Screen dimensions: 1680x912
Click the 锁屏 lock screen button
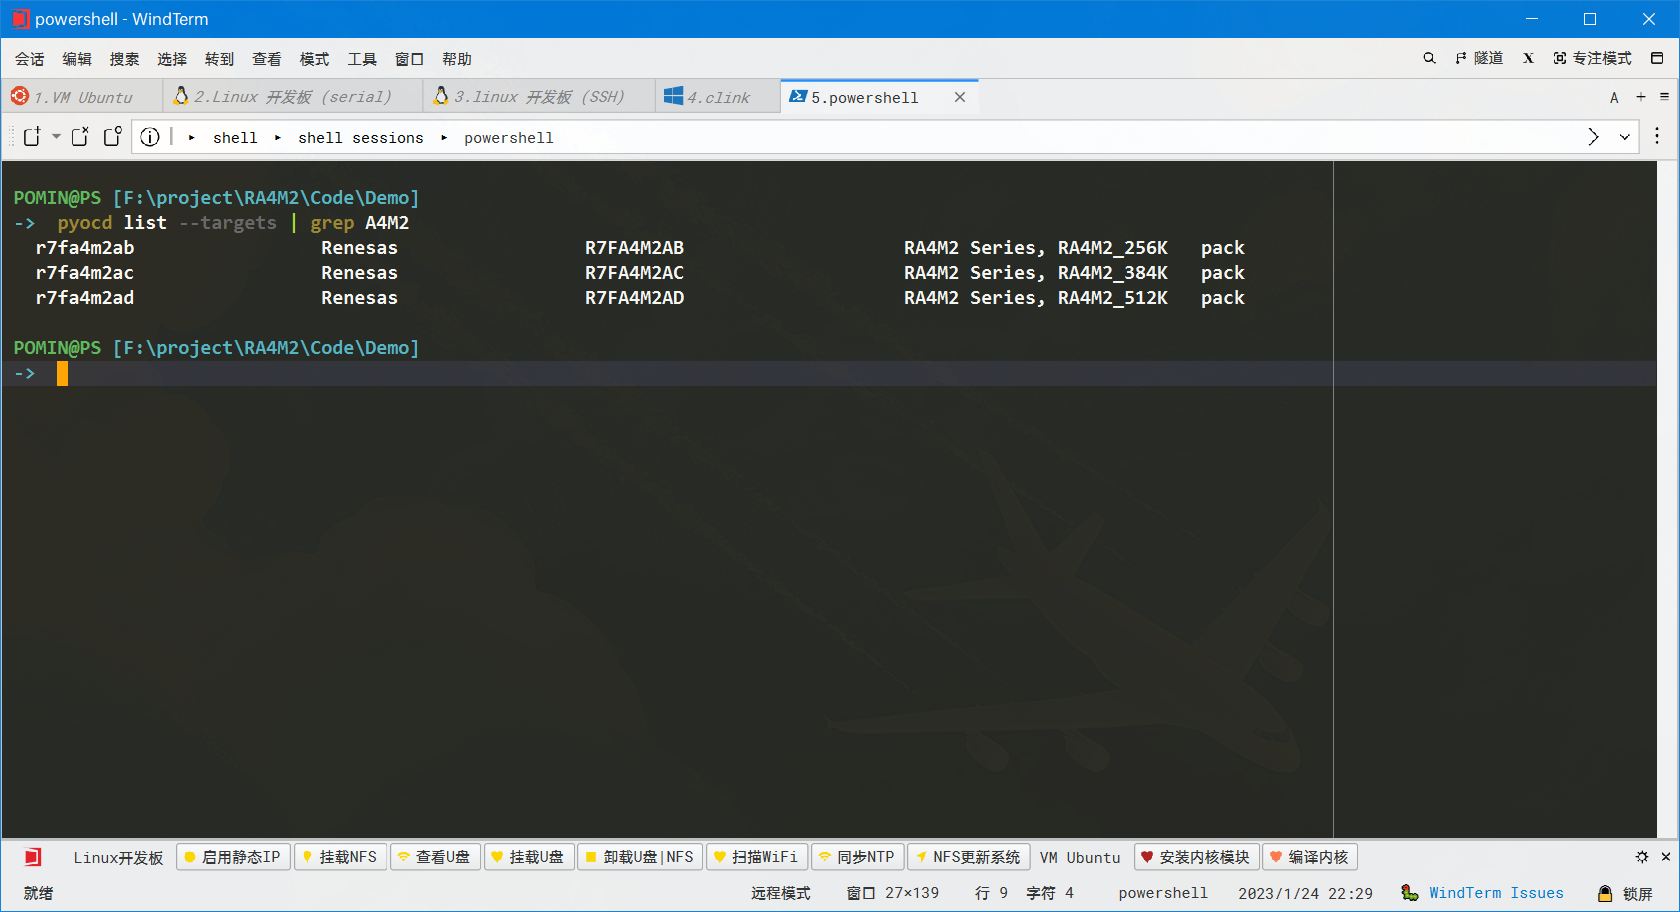click(1626, 893)
